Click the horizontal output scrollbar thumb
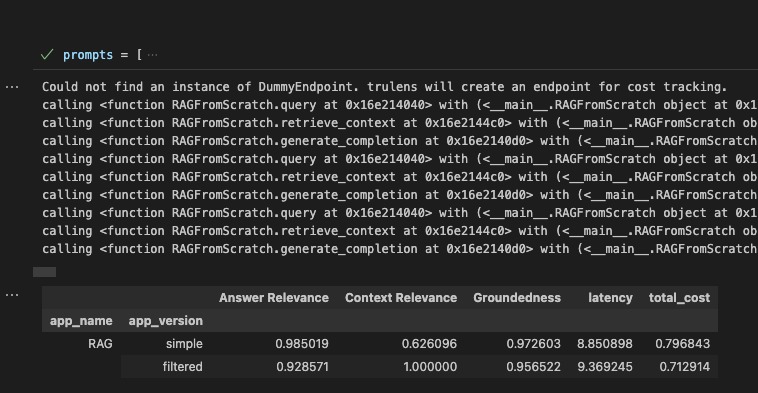Screen dimensions: 758x393 point(44,272)
